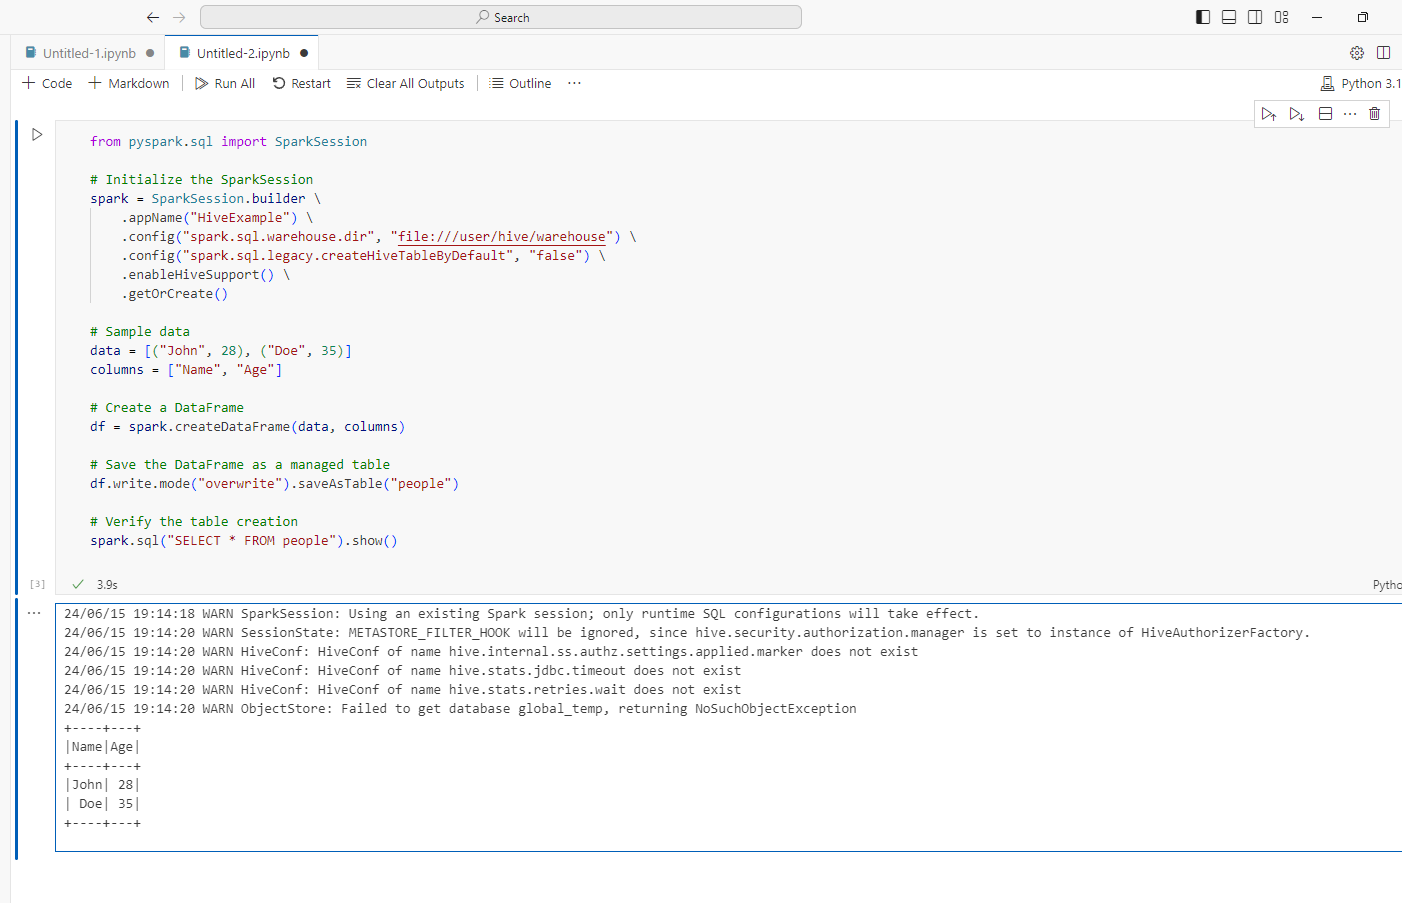Open notebook settings gear icon
This screenshot has height=903, width=1402.
(x=1357, y=53)
